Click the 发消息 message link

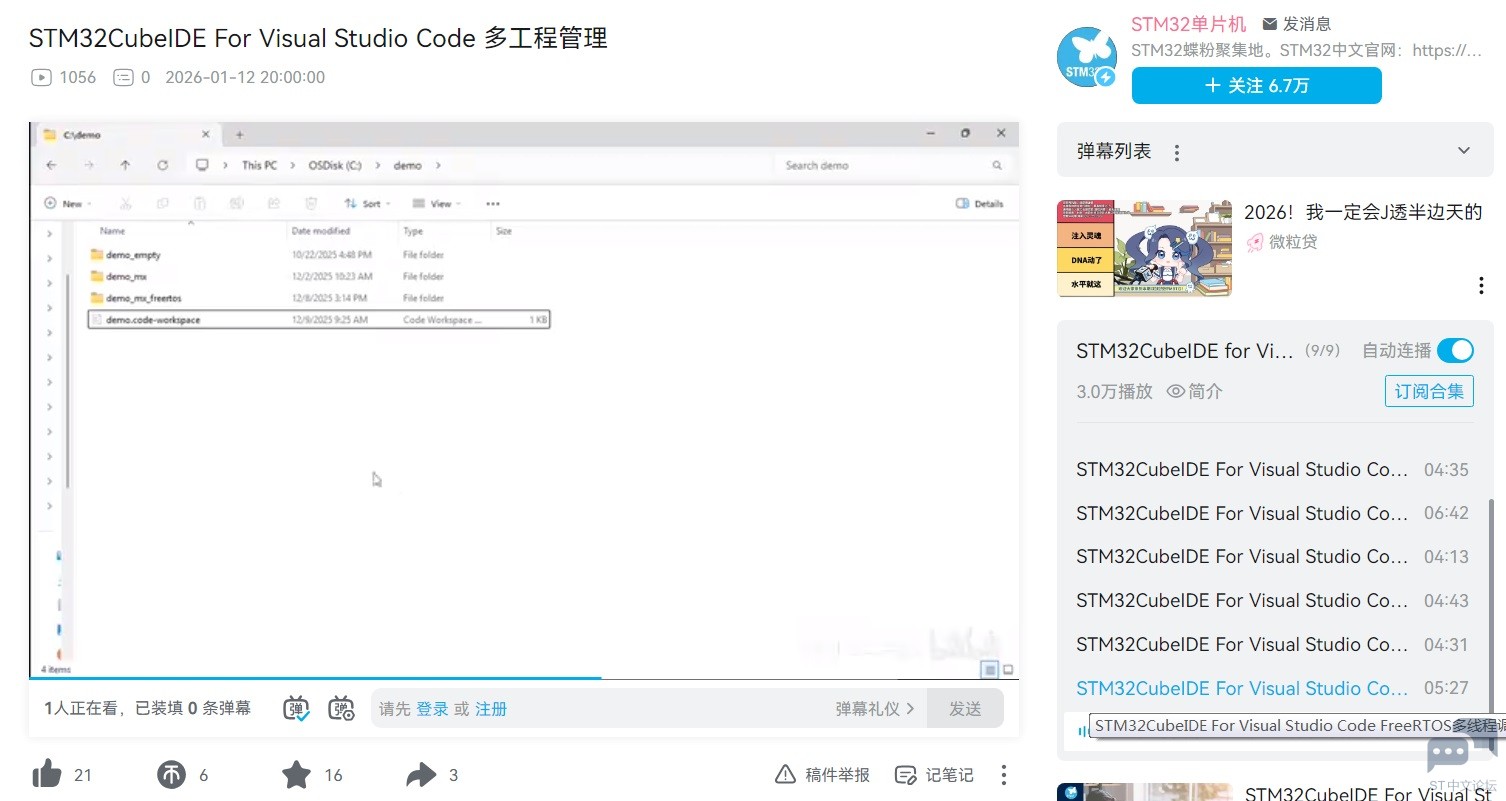[1296, 24]
